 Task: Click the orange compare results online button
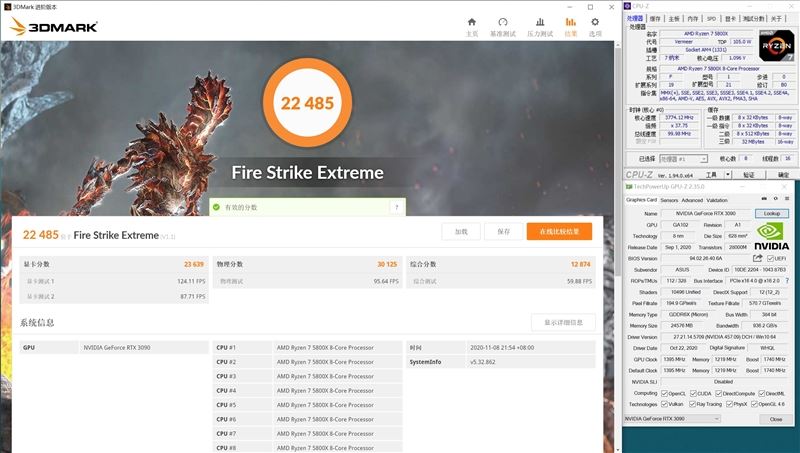(559, 232)
